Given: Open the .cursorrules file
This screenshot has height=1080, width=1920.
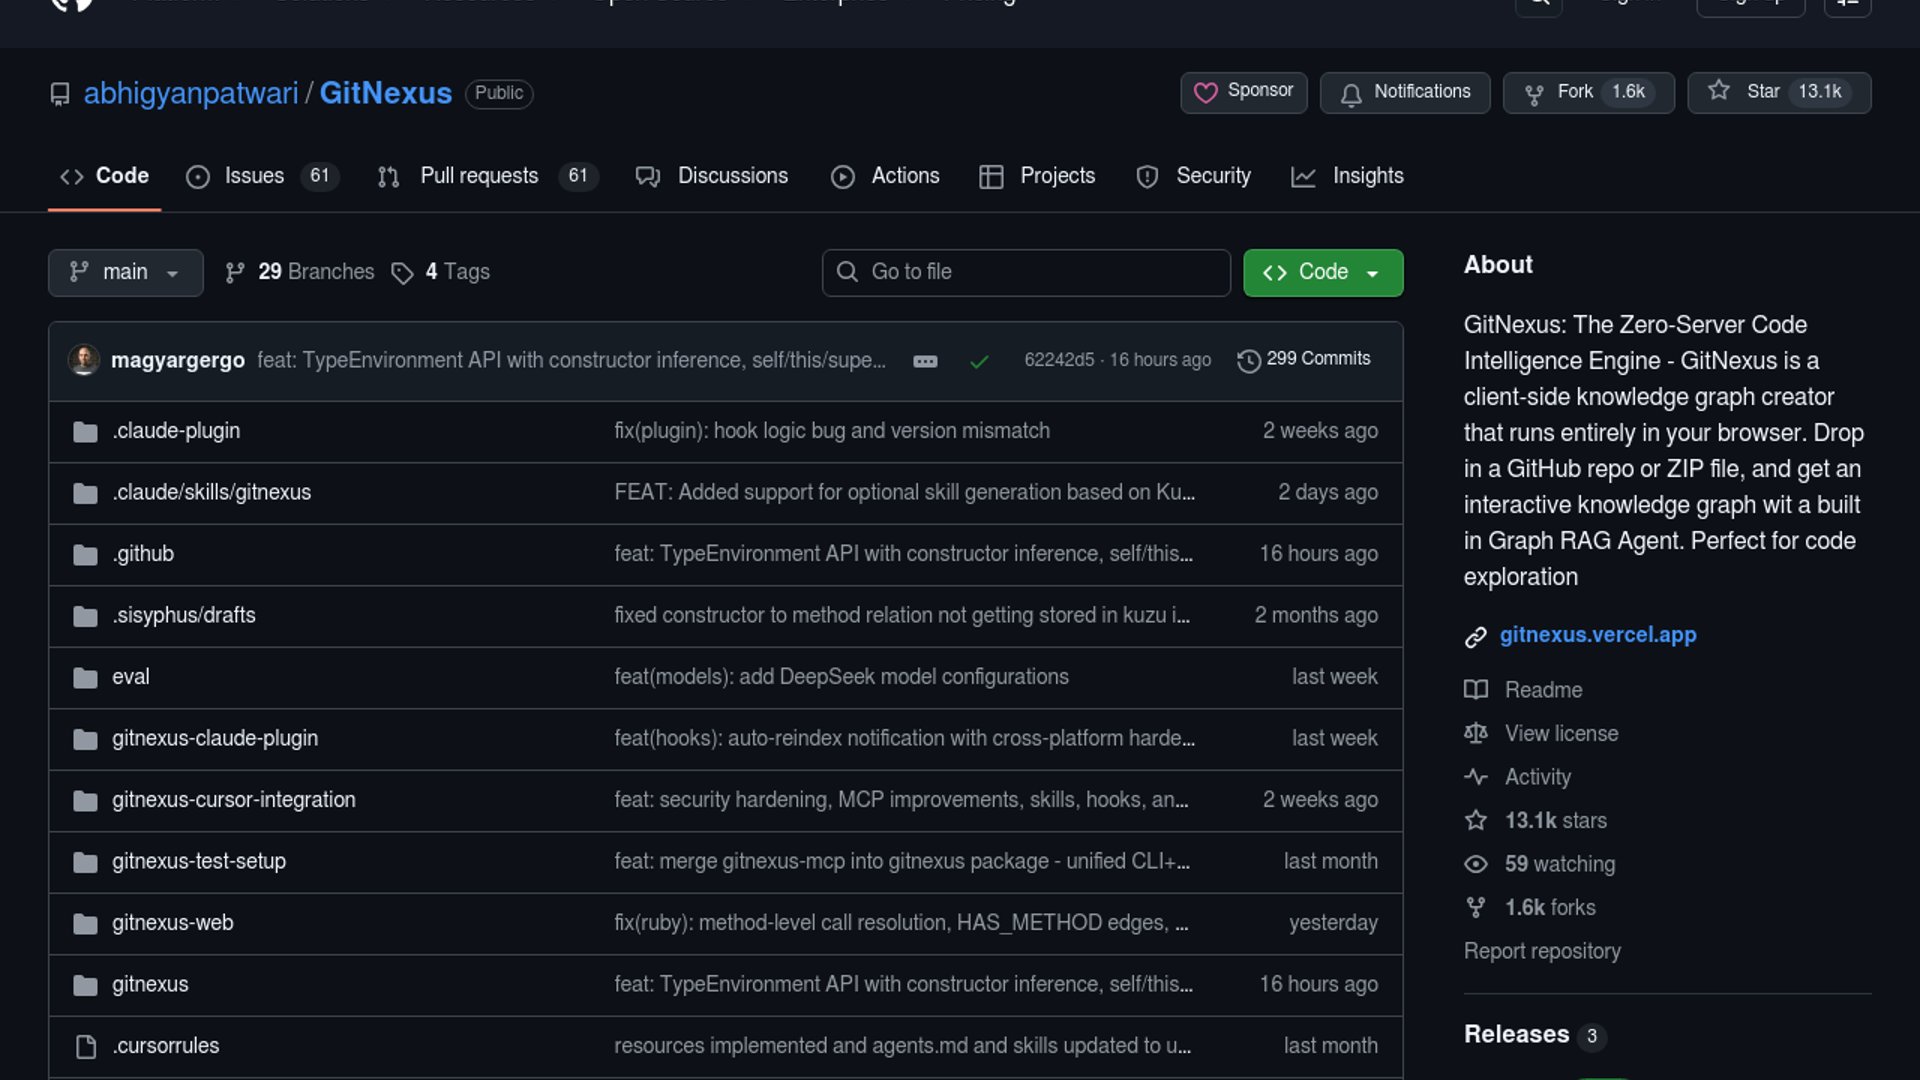Looking at the screenshot, I should 165,1046.
